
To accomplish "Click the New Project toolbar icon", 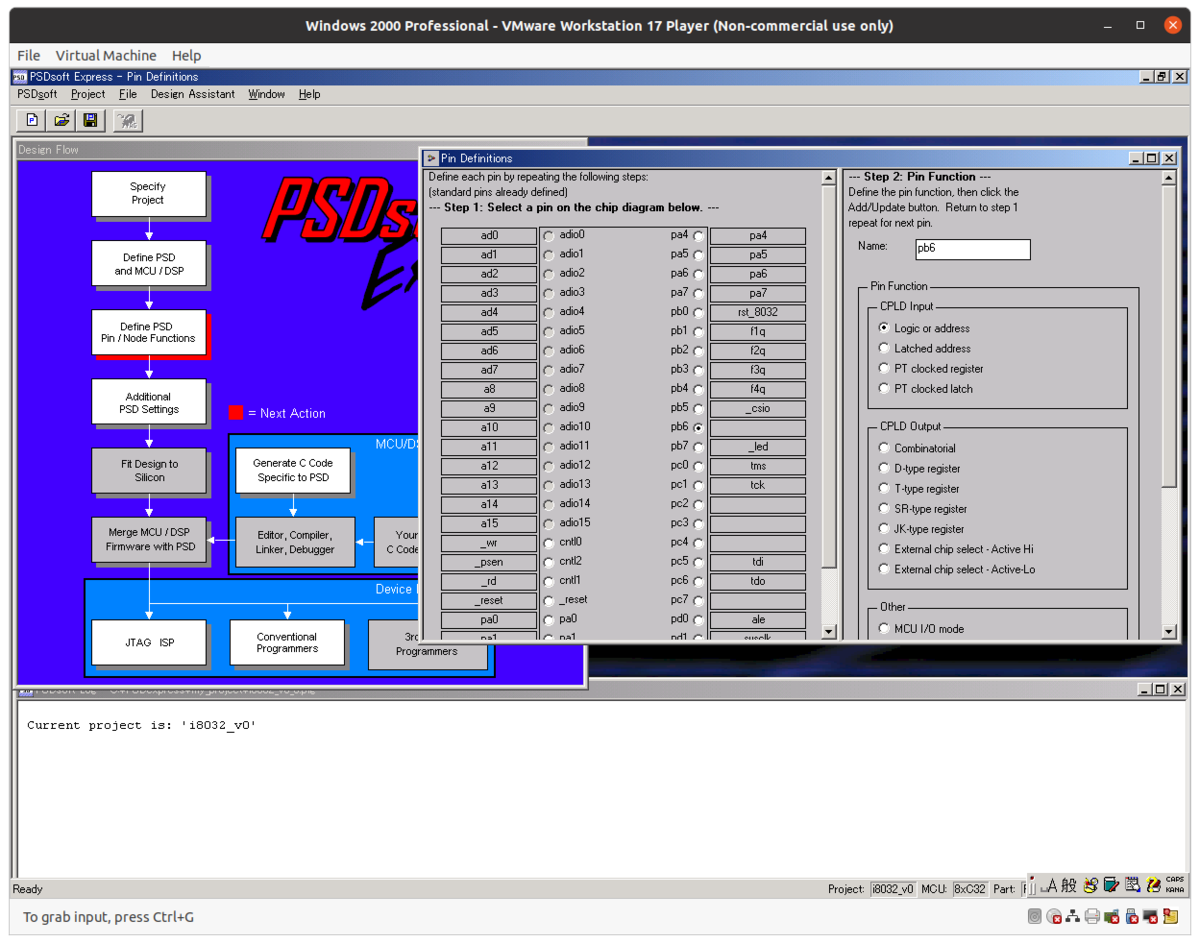I will click(32, 121).
